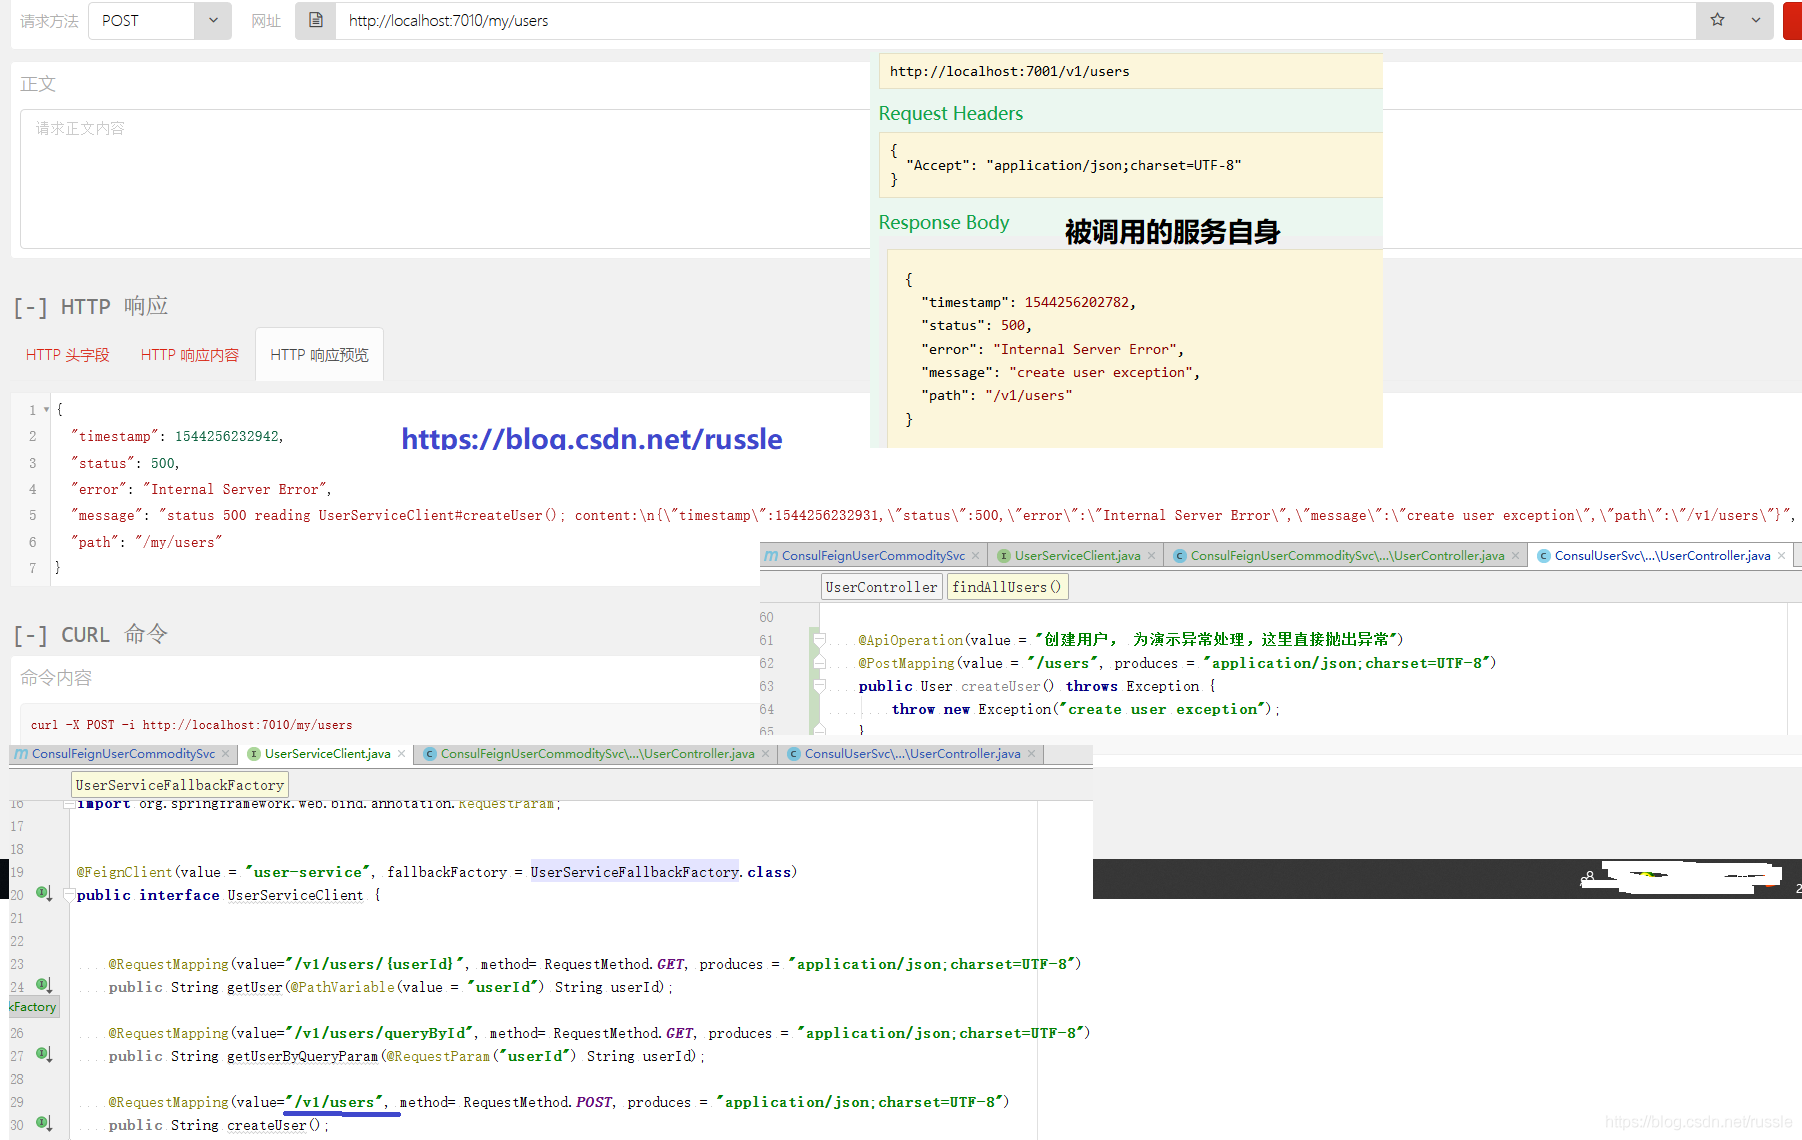The width and height of the screenshot is (1802, 1140).
Task: Click the "create user exception" message value
Action: point(1100,372)
